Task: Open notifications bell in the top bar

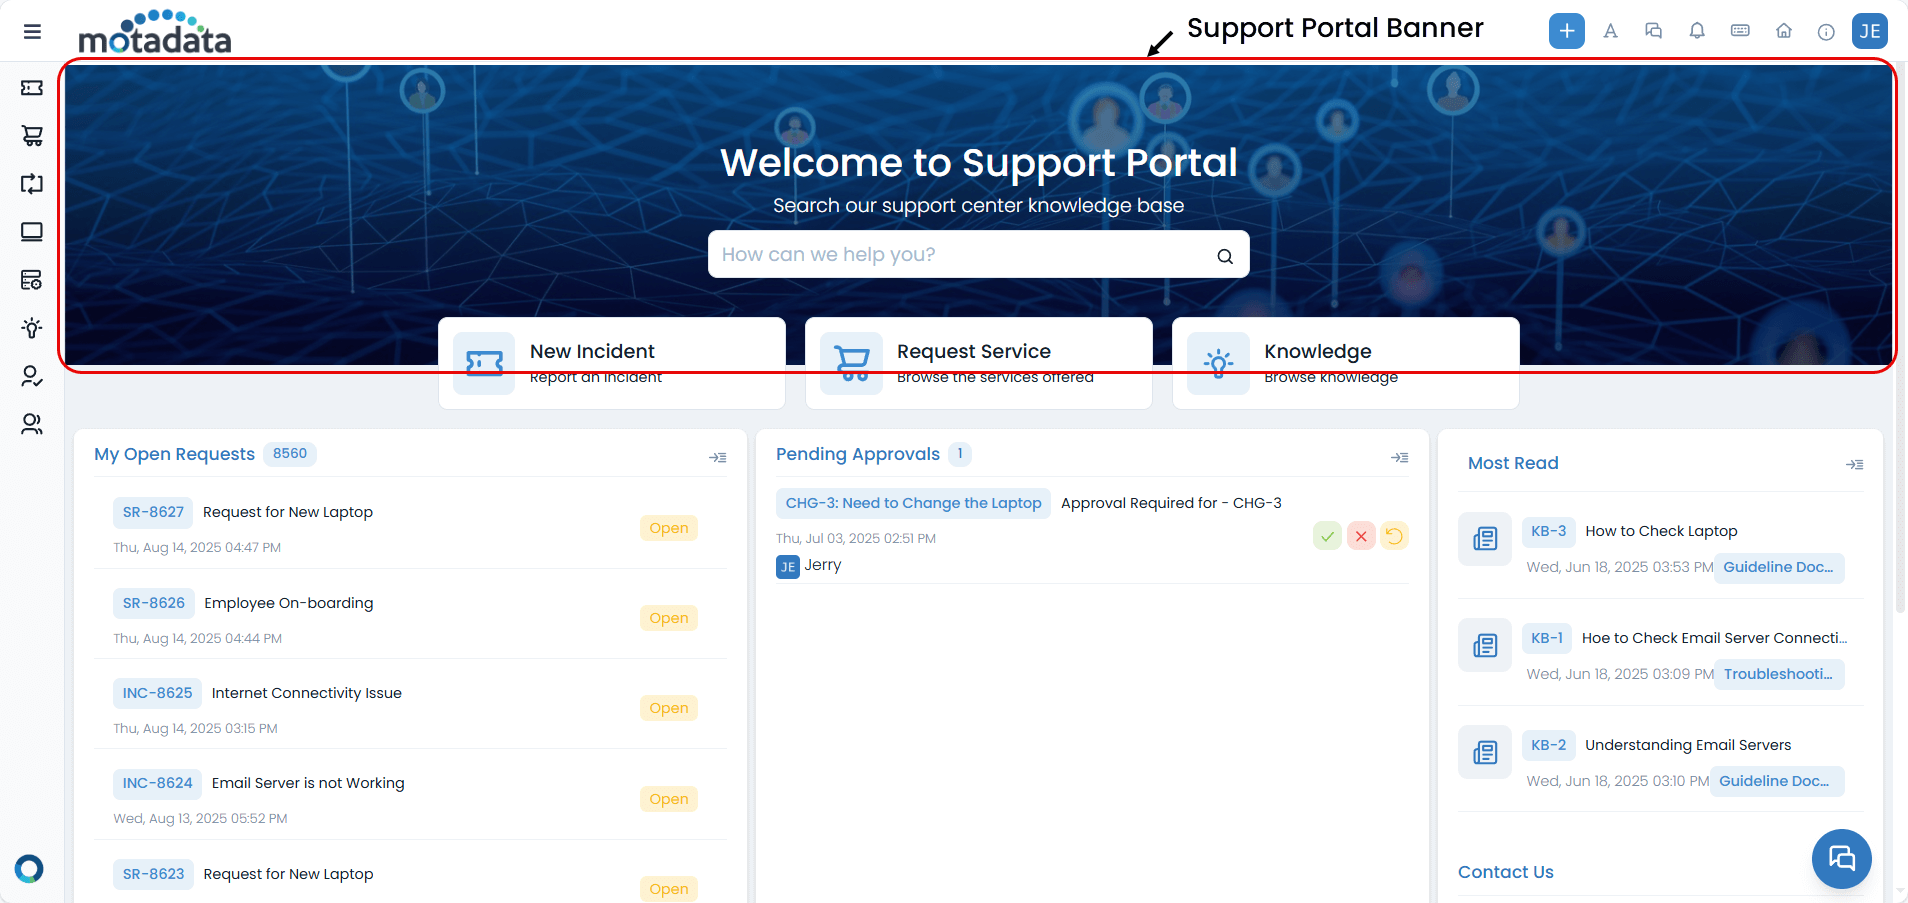Action: pyautogui.click(x=1696, y=31)
